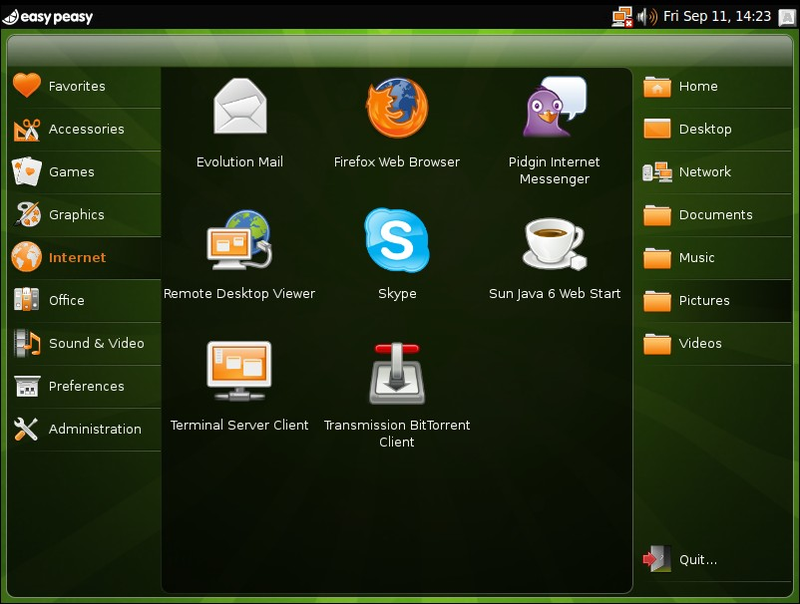The height and width of the screenshot is (604, 800).
Task: Switch to Sound & Video category label
Action: tap(96, 343)
